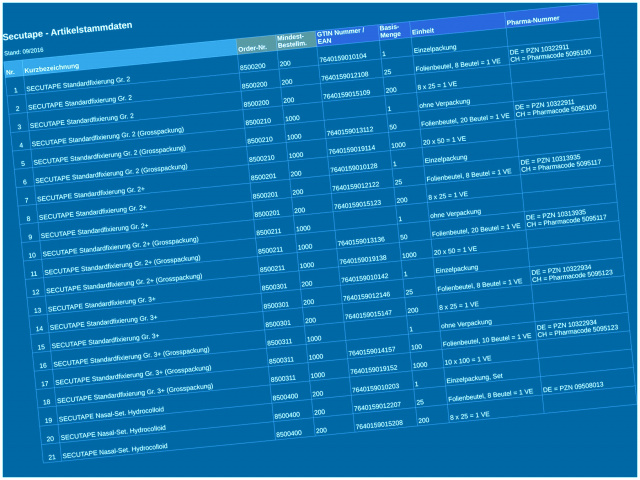The image size is (640, 480).
Task: Click GTIN cell 7640159013112
Action: [x=350, y=131]
